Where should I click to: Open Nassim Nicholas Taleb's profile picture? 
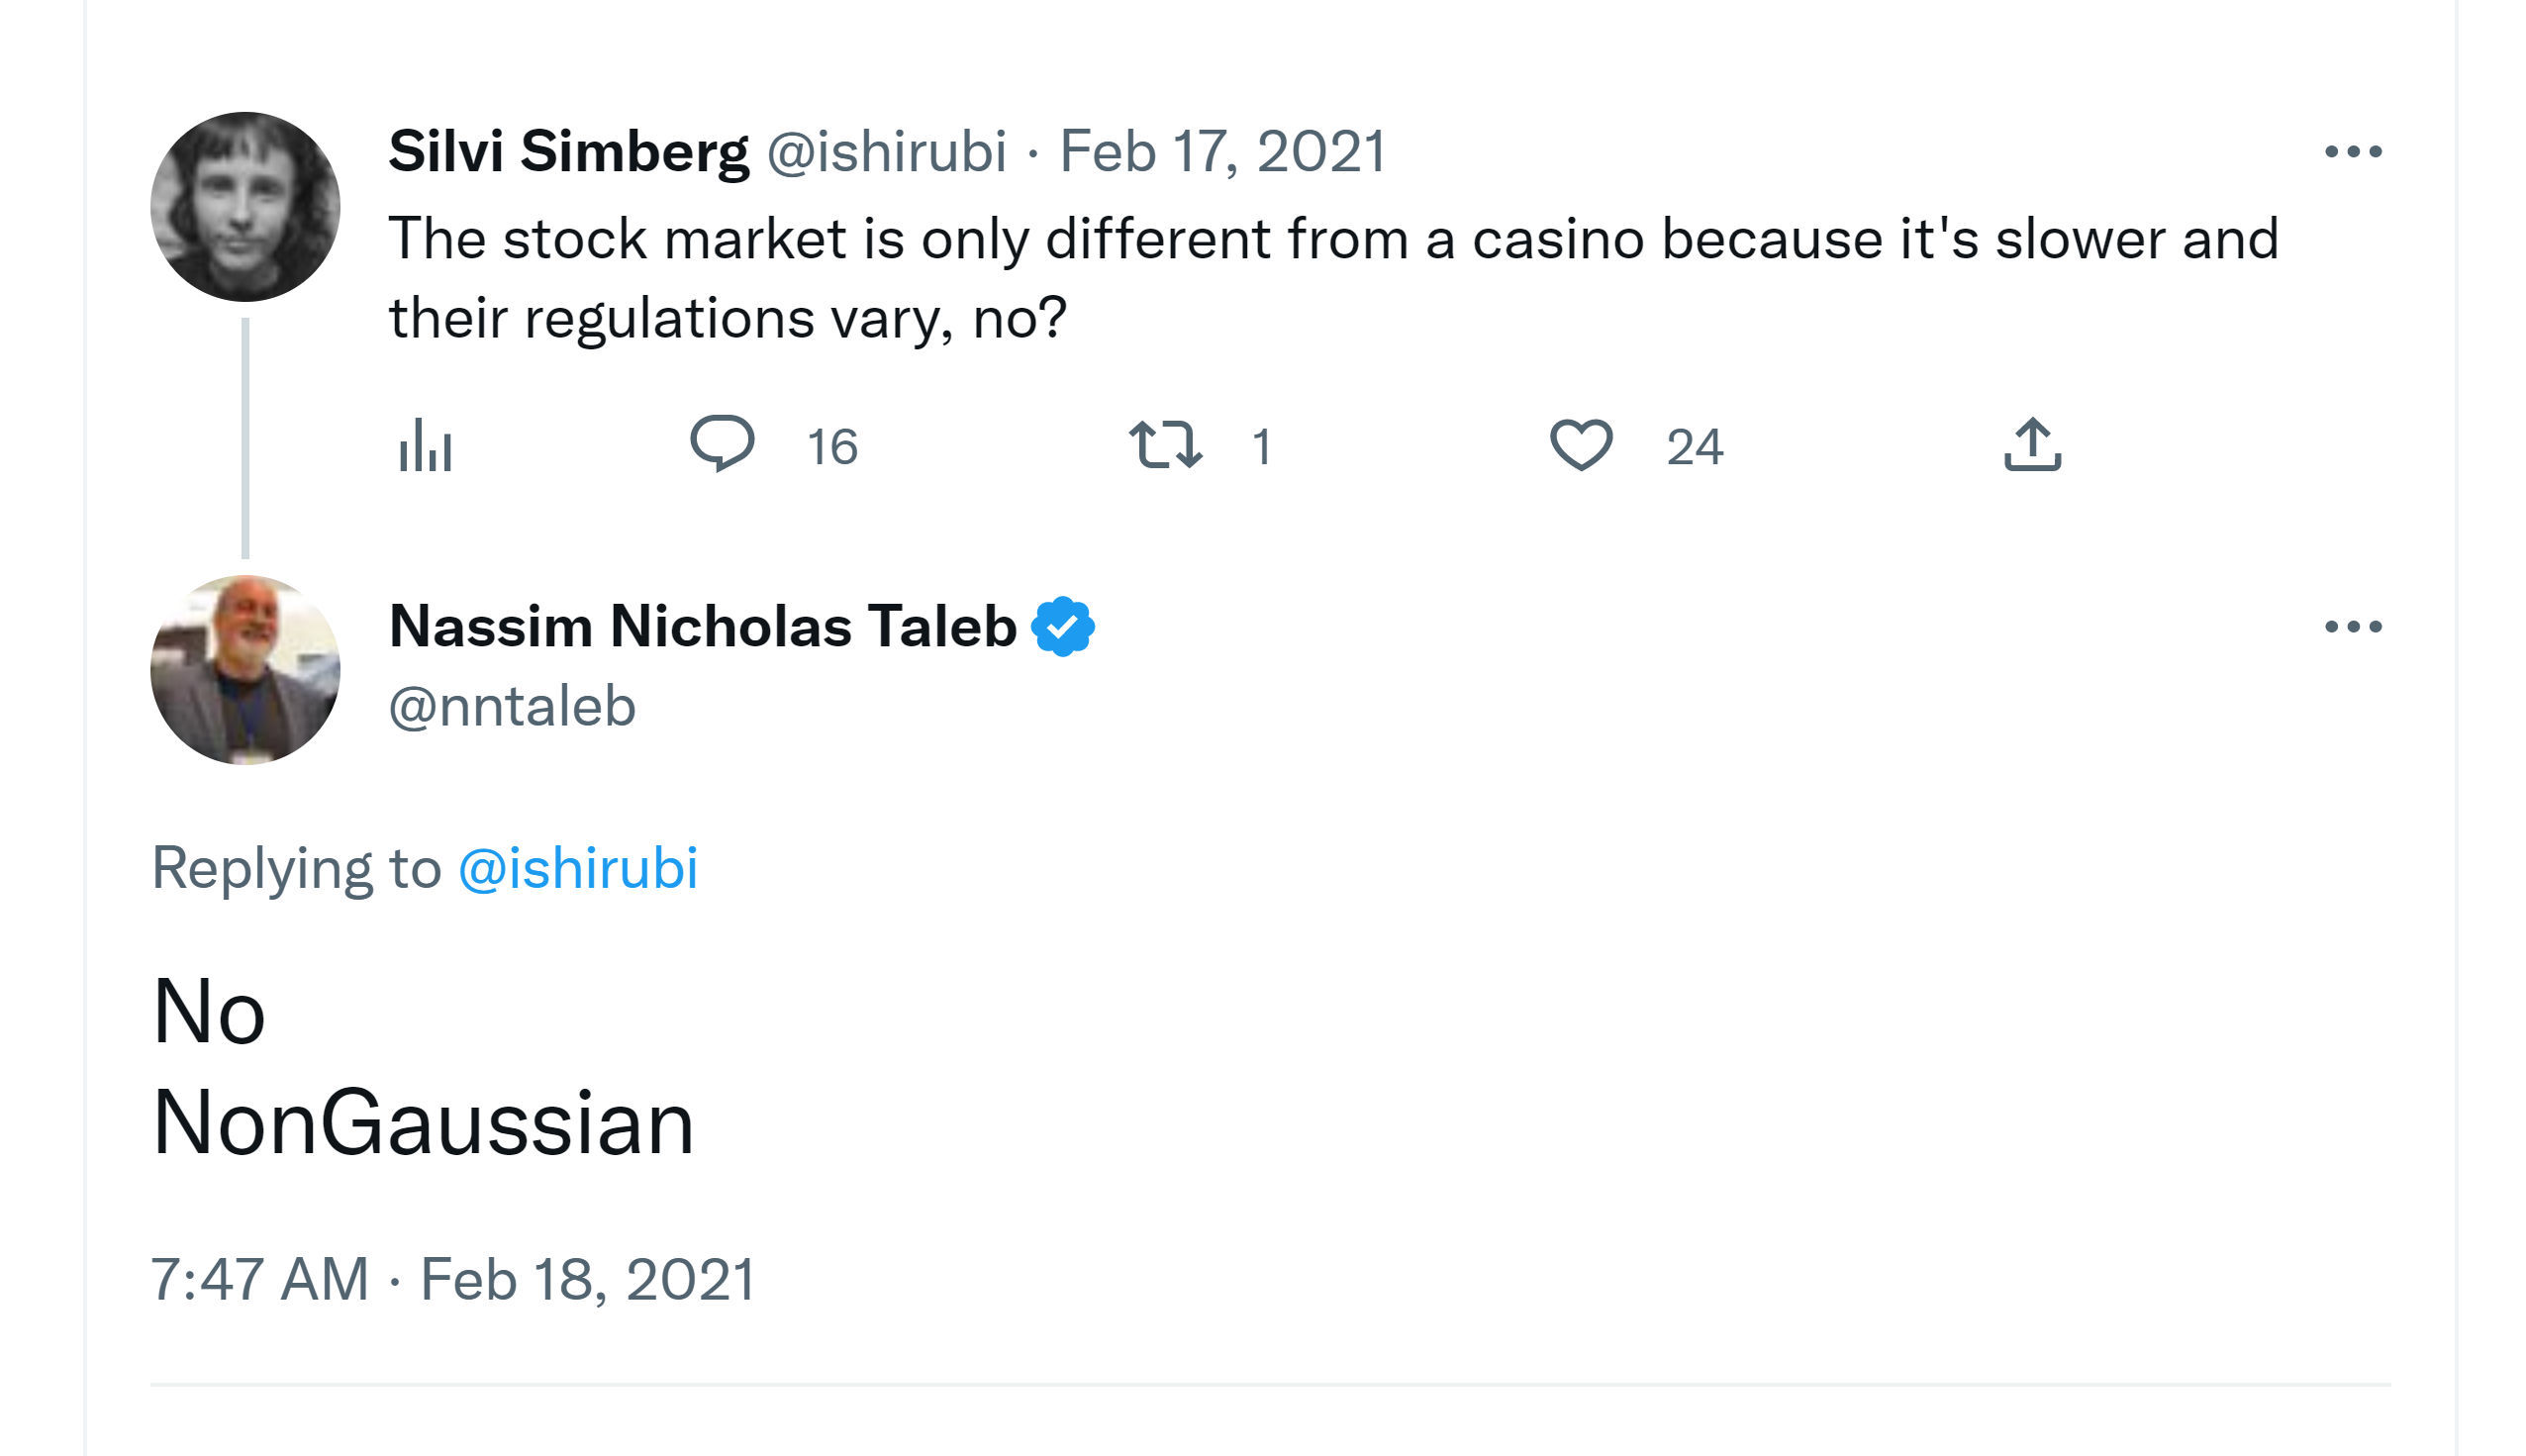tap(245, 670)
